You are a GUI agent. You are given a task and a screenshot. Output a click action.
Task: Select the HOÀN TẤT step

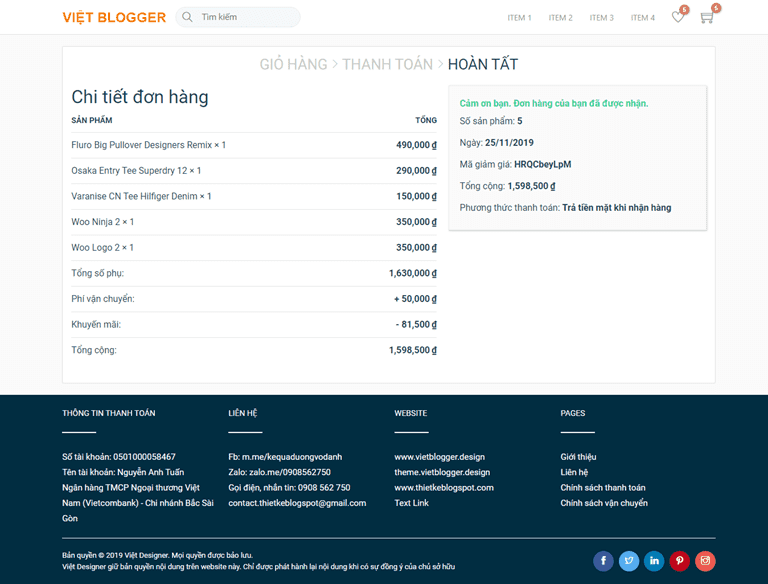pos(483,64)
